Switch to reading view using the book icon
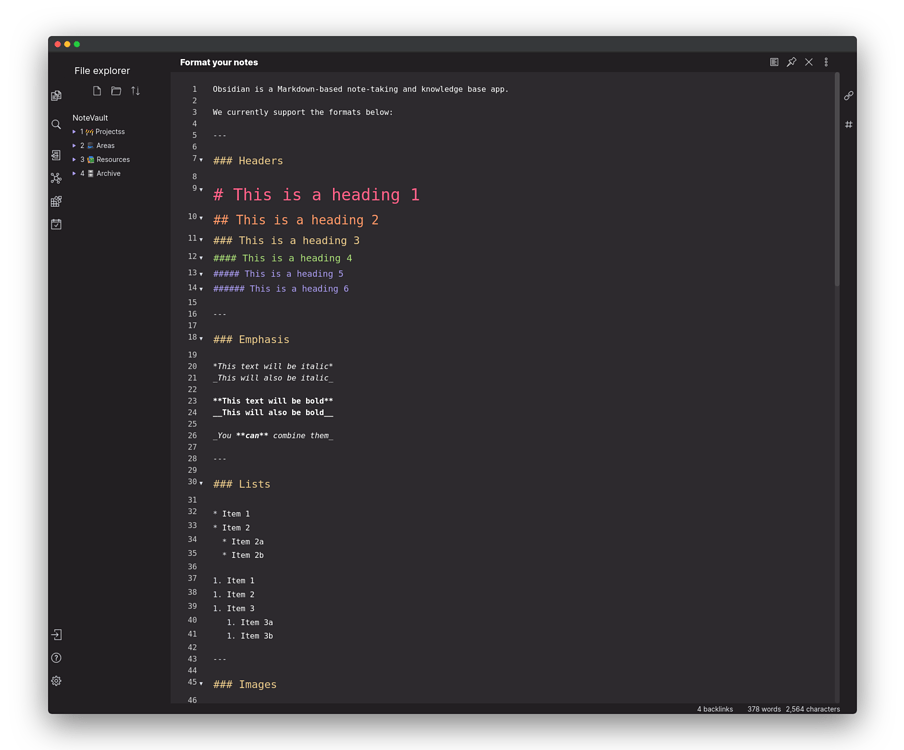 coord(774,62)
